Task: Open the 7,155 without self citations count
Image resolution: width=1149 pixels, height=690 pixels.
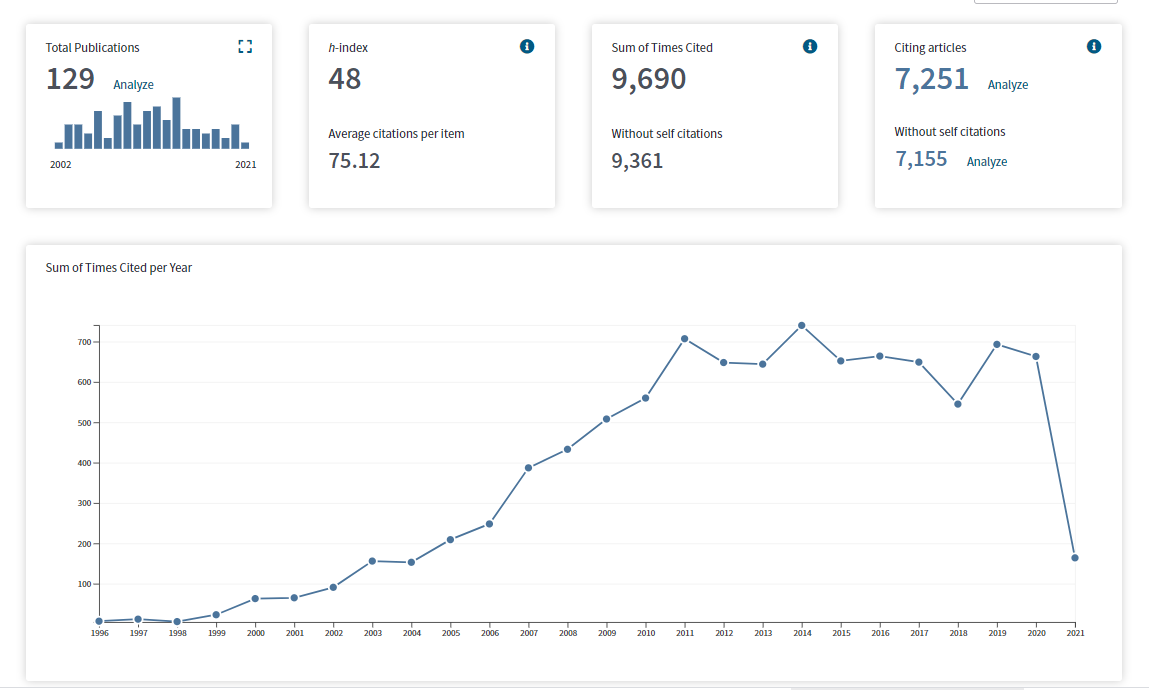Action: 920,159
